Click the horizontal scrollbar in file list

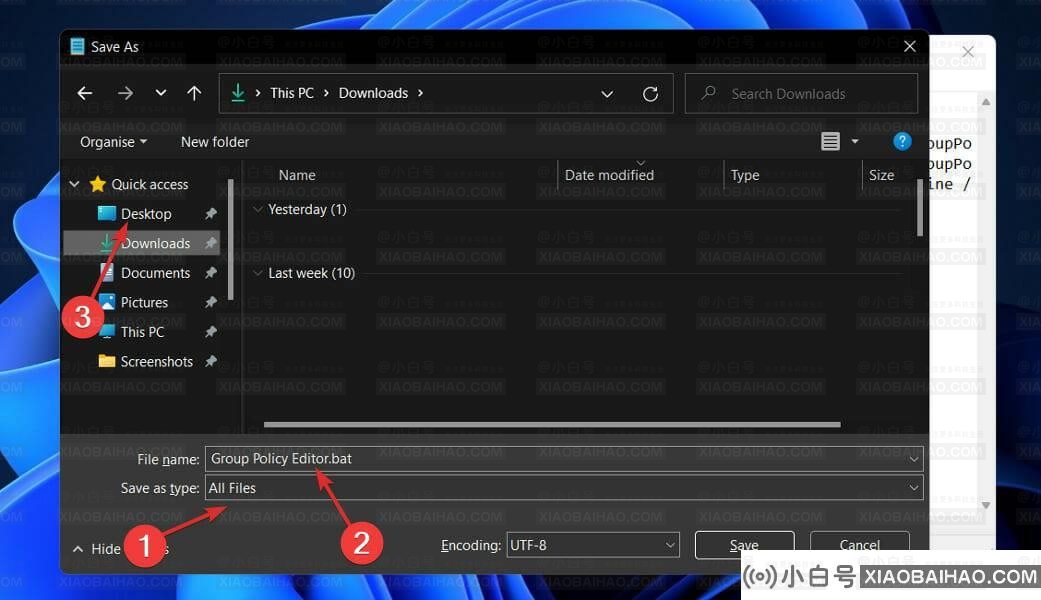pyautogui.click(x=552, y=424)
